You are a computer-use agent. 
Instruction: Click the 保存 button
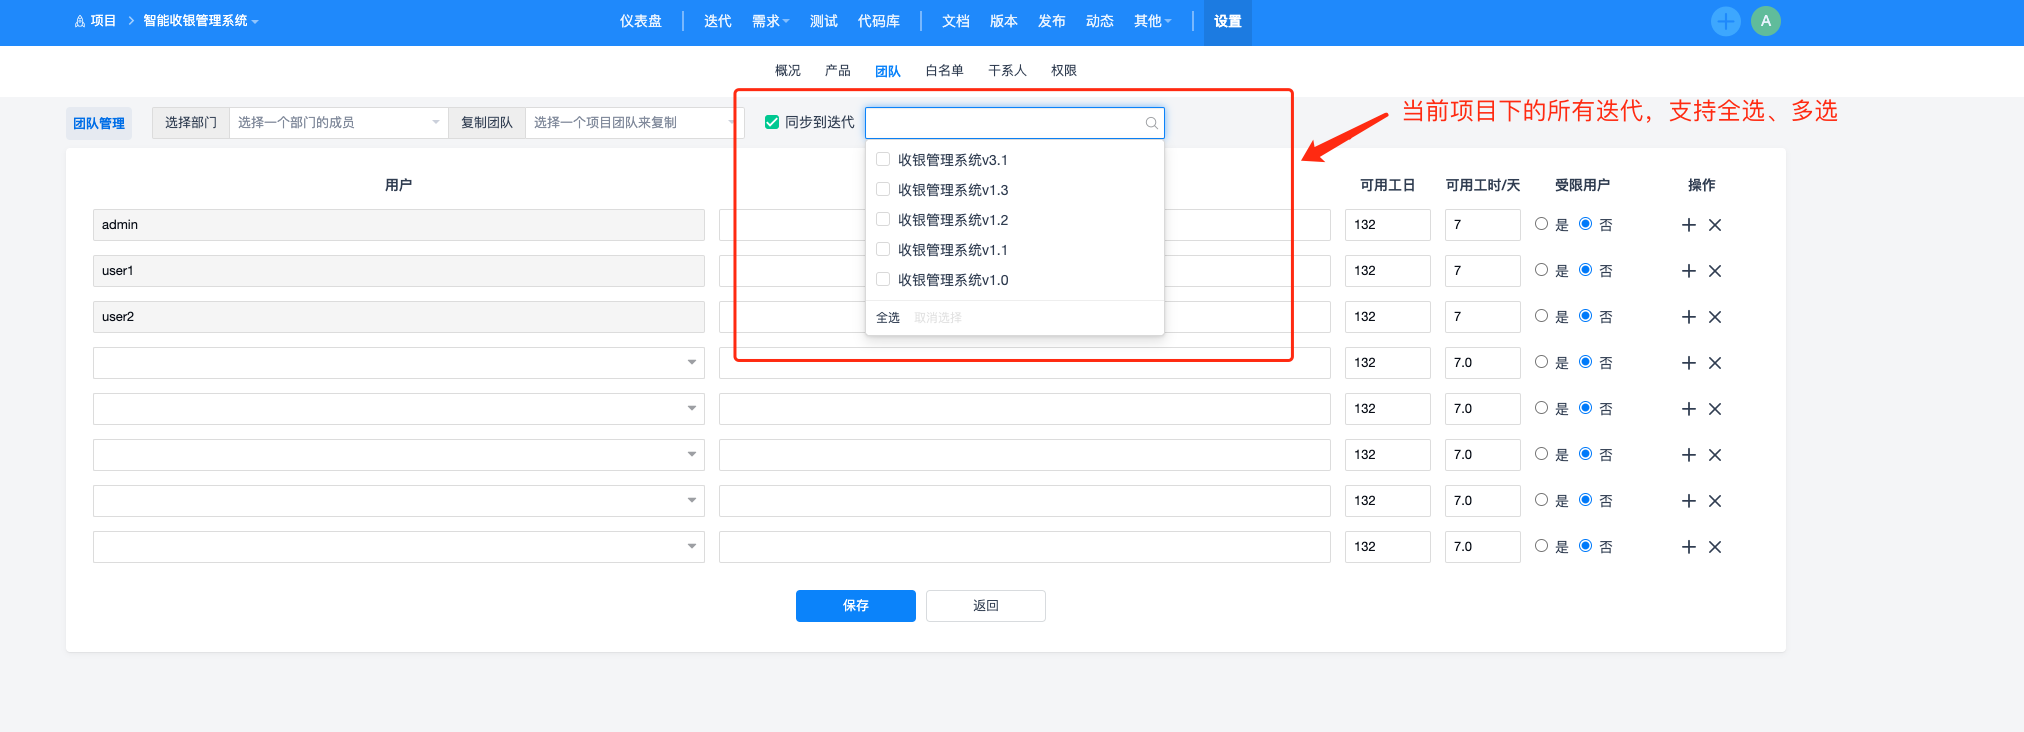pyautogui.click(x=855, y=606)
